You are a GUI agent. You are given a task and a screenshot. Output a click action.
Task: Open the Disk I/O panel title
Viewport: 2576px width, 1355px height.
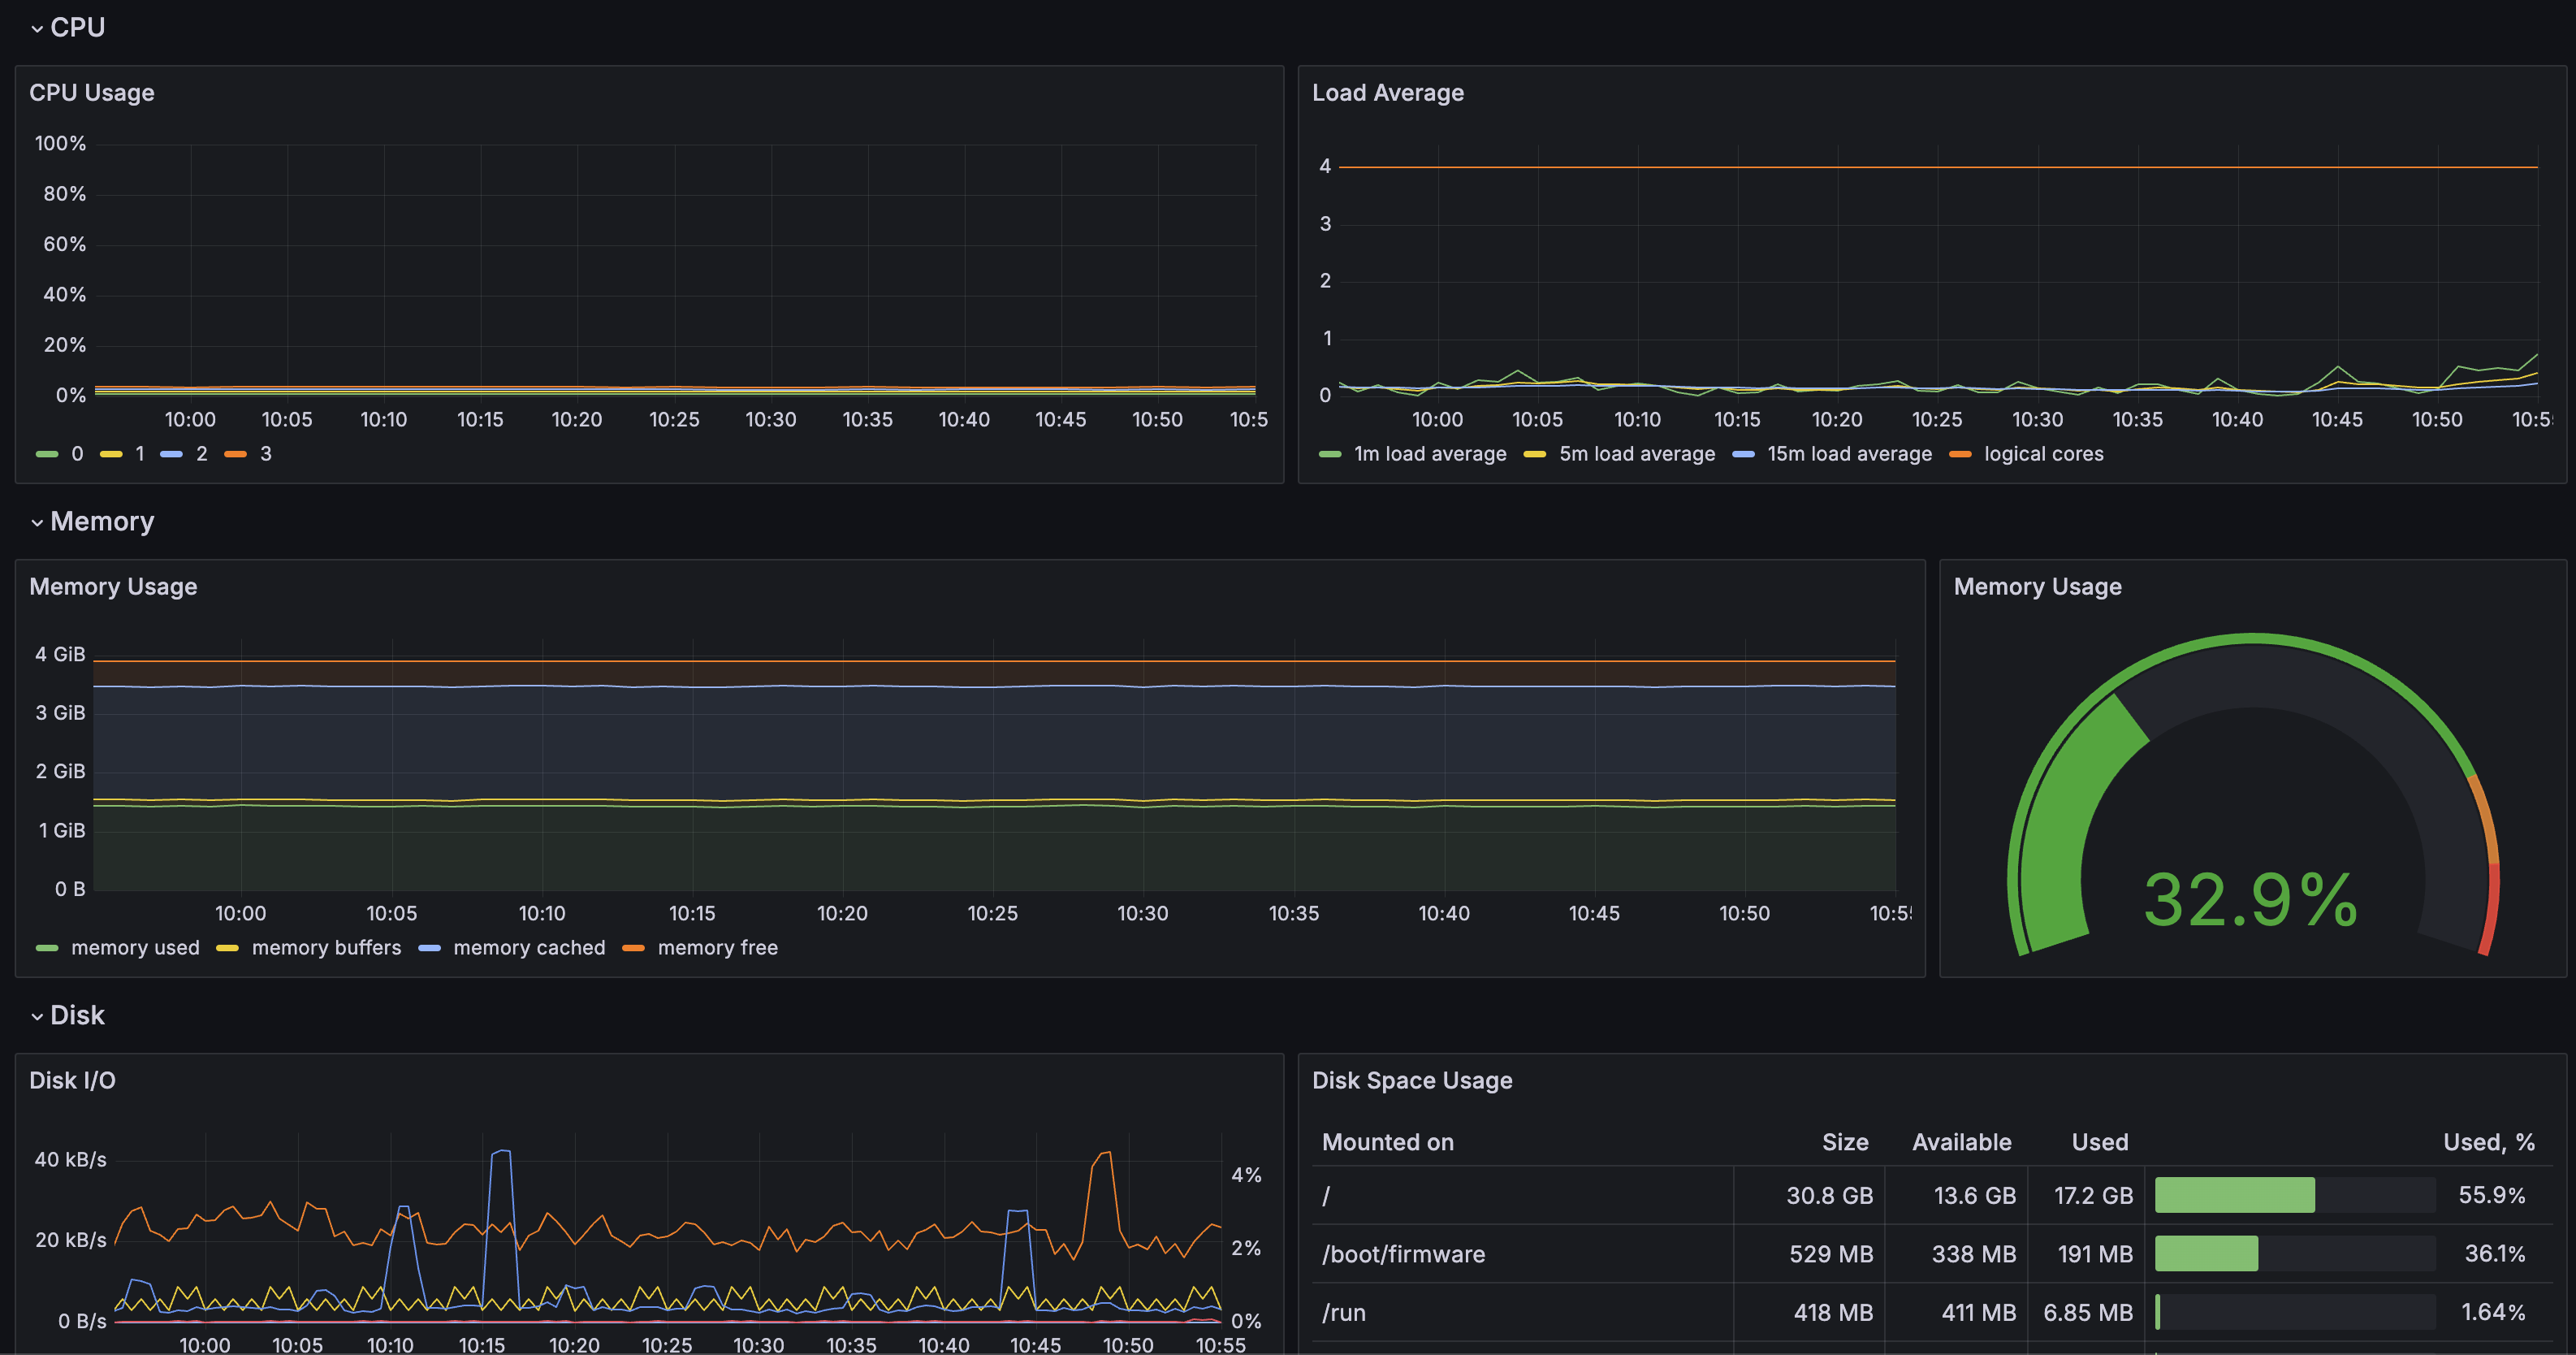72,1081
